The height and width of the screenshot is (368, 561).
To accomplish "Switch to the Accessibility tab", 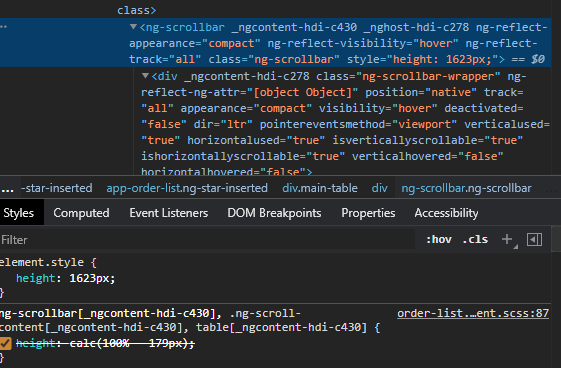I will (446, 213).
